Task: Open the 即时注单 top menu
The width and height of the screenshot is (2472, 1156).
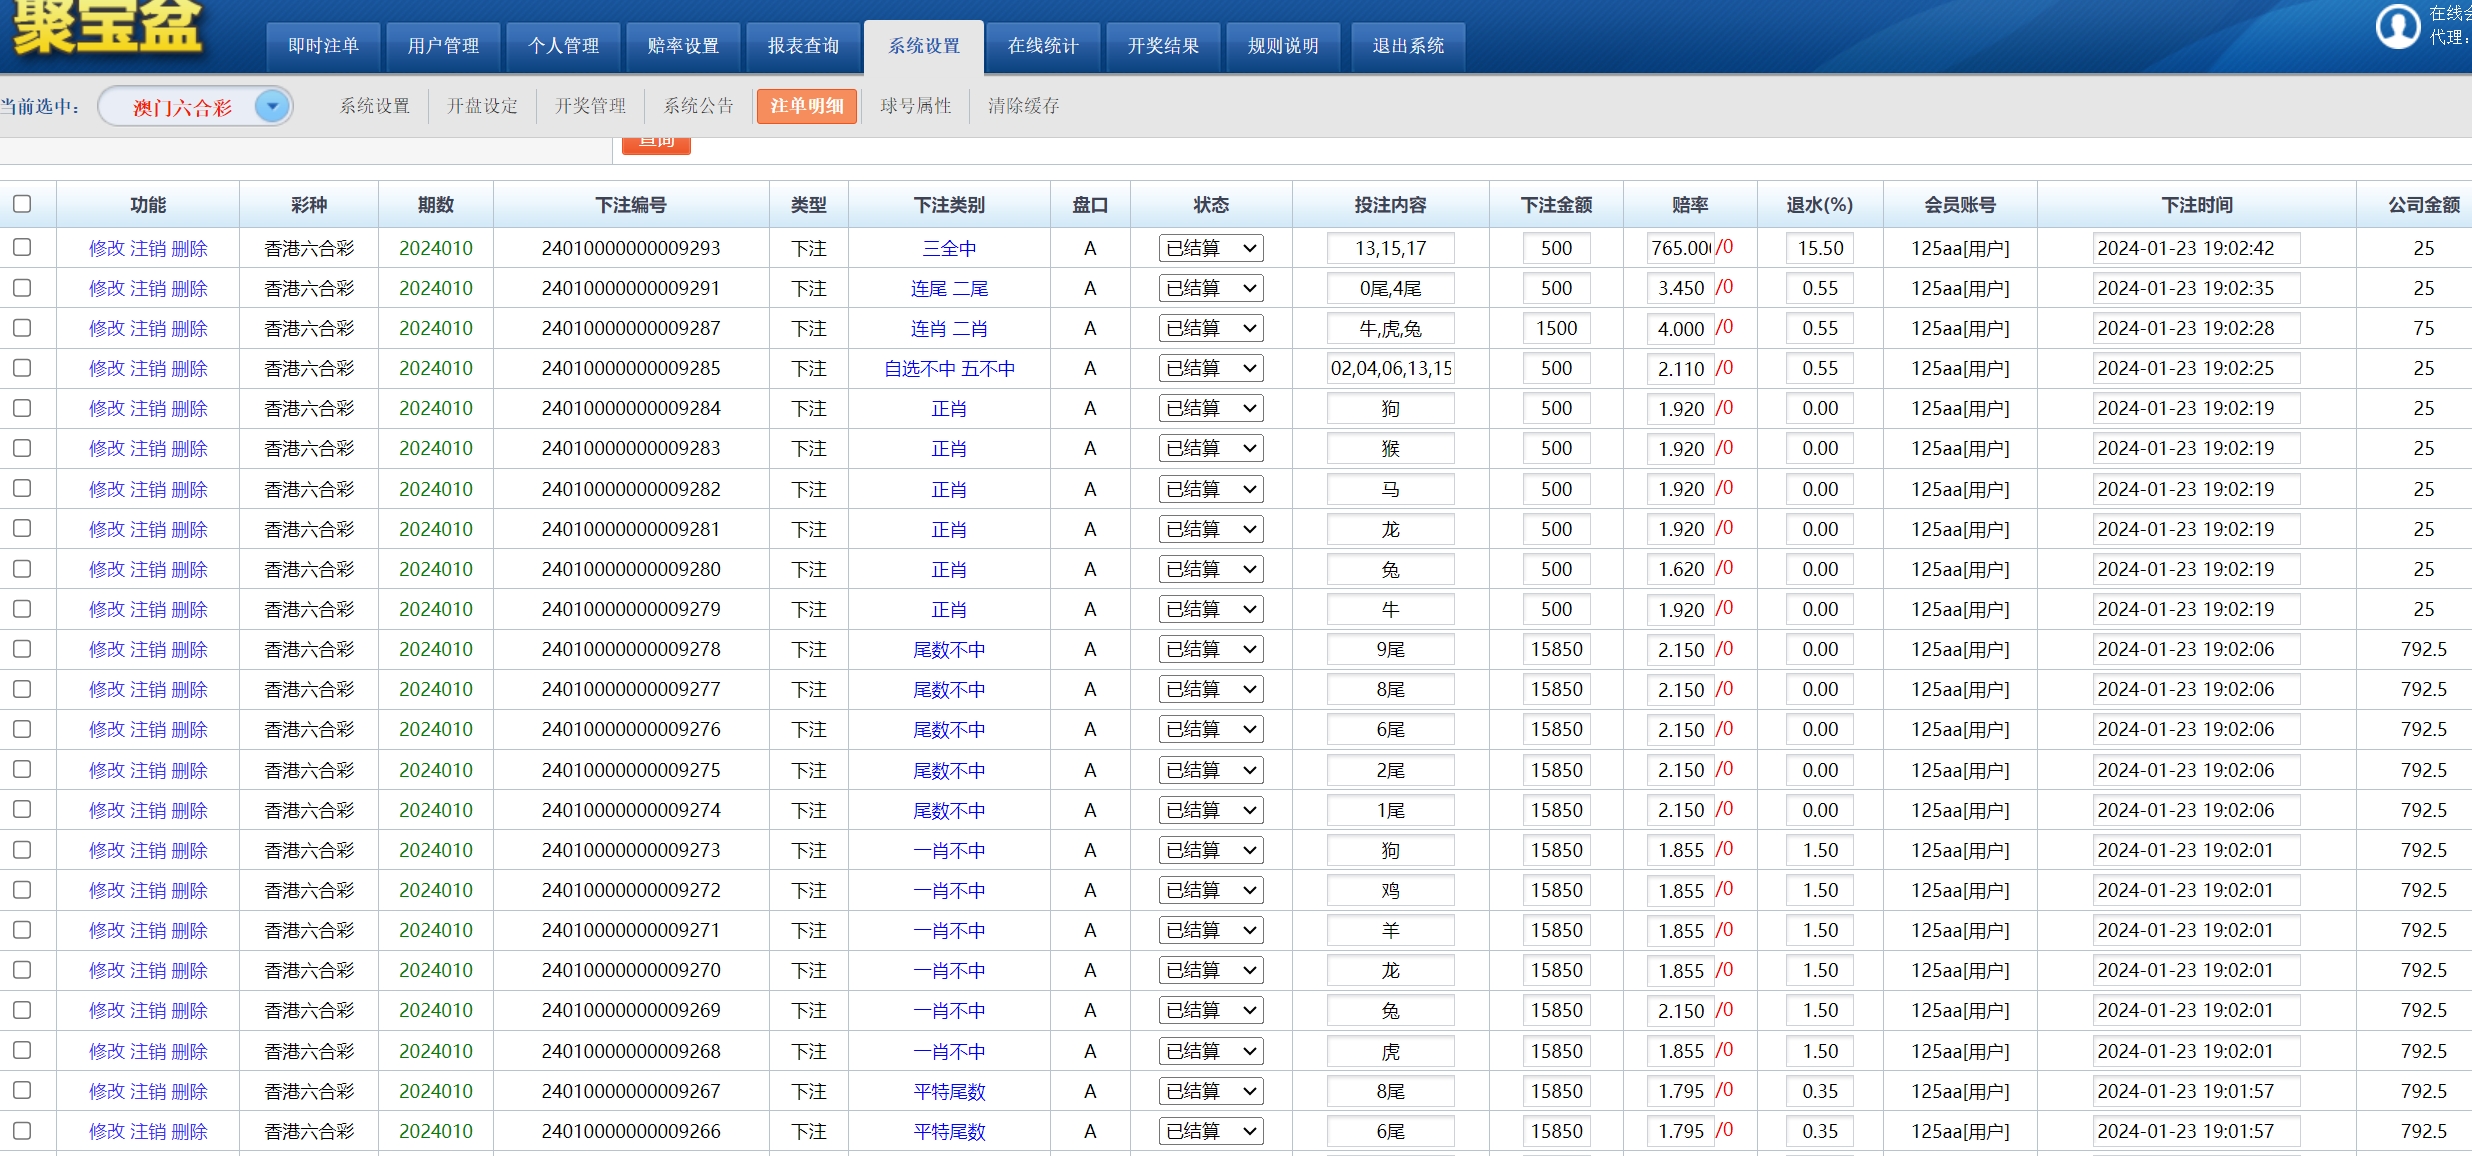Action: pos(323,46)
